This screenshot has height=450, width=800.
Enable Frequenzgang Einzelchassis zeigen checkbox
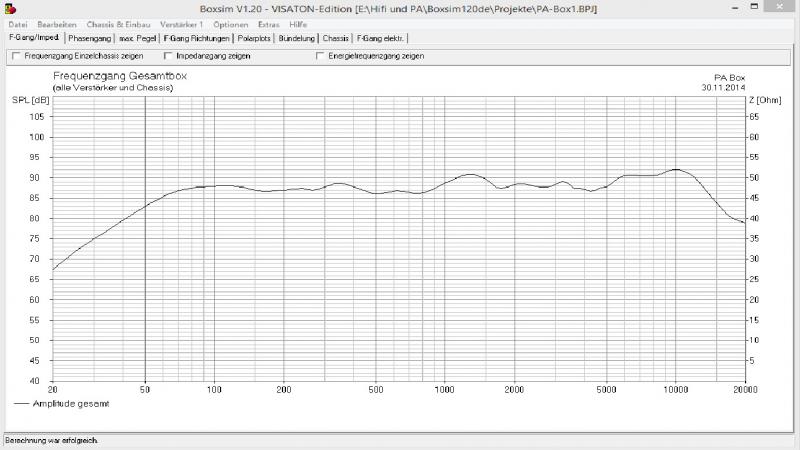click(16, 56)
